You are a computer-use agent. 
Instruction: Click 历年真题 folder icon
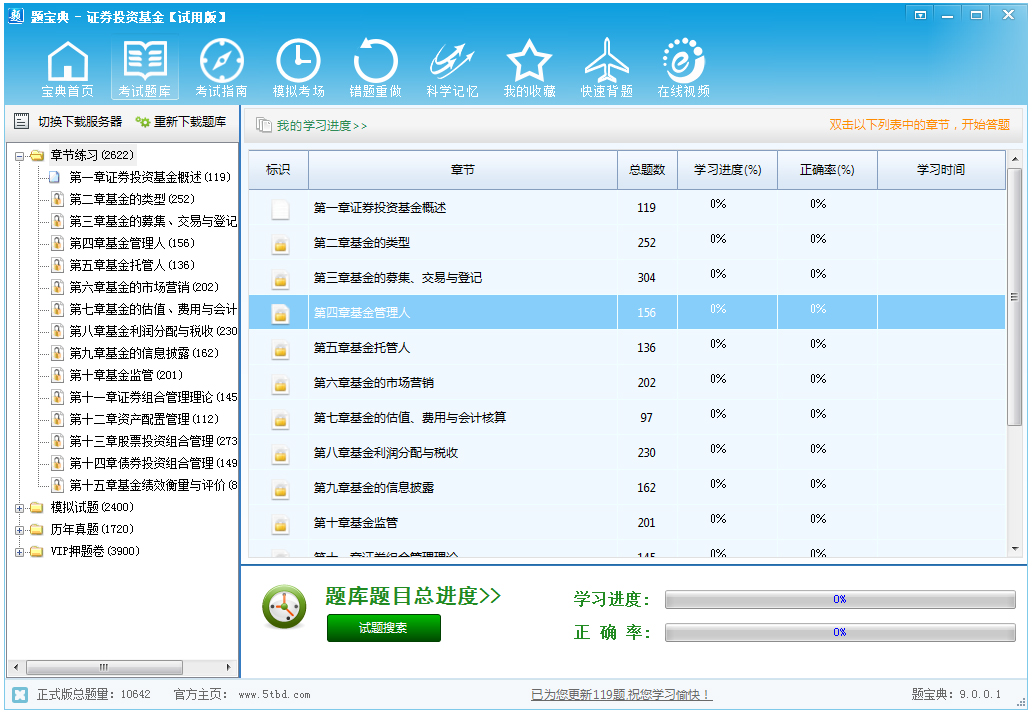pyautogui.click(x=37, y=529)
